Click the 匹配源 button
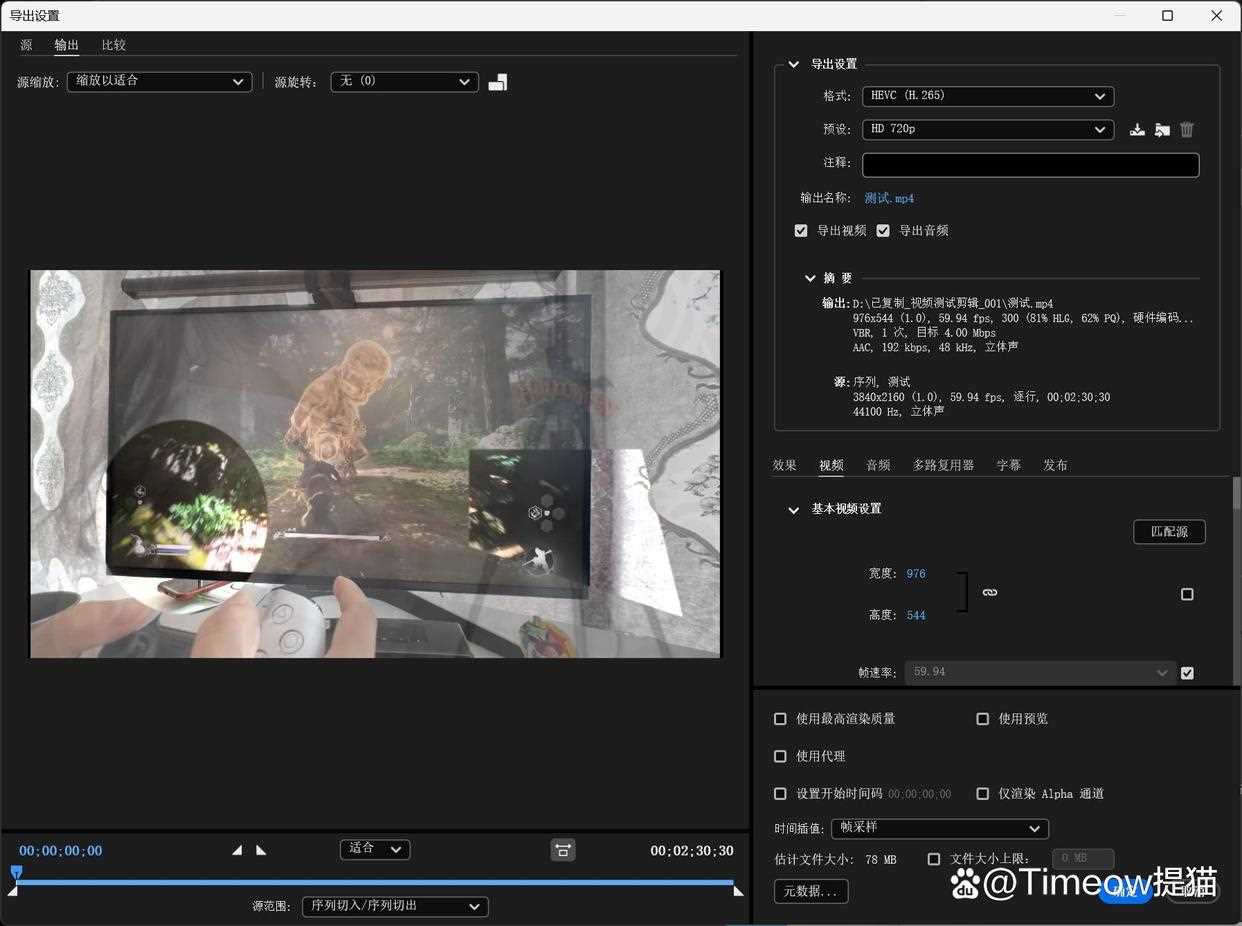The height and width of the screenshot is (926, 1242). [x=1169, y=532]
